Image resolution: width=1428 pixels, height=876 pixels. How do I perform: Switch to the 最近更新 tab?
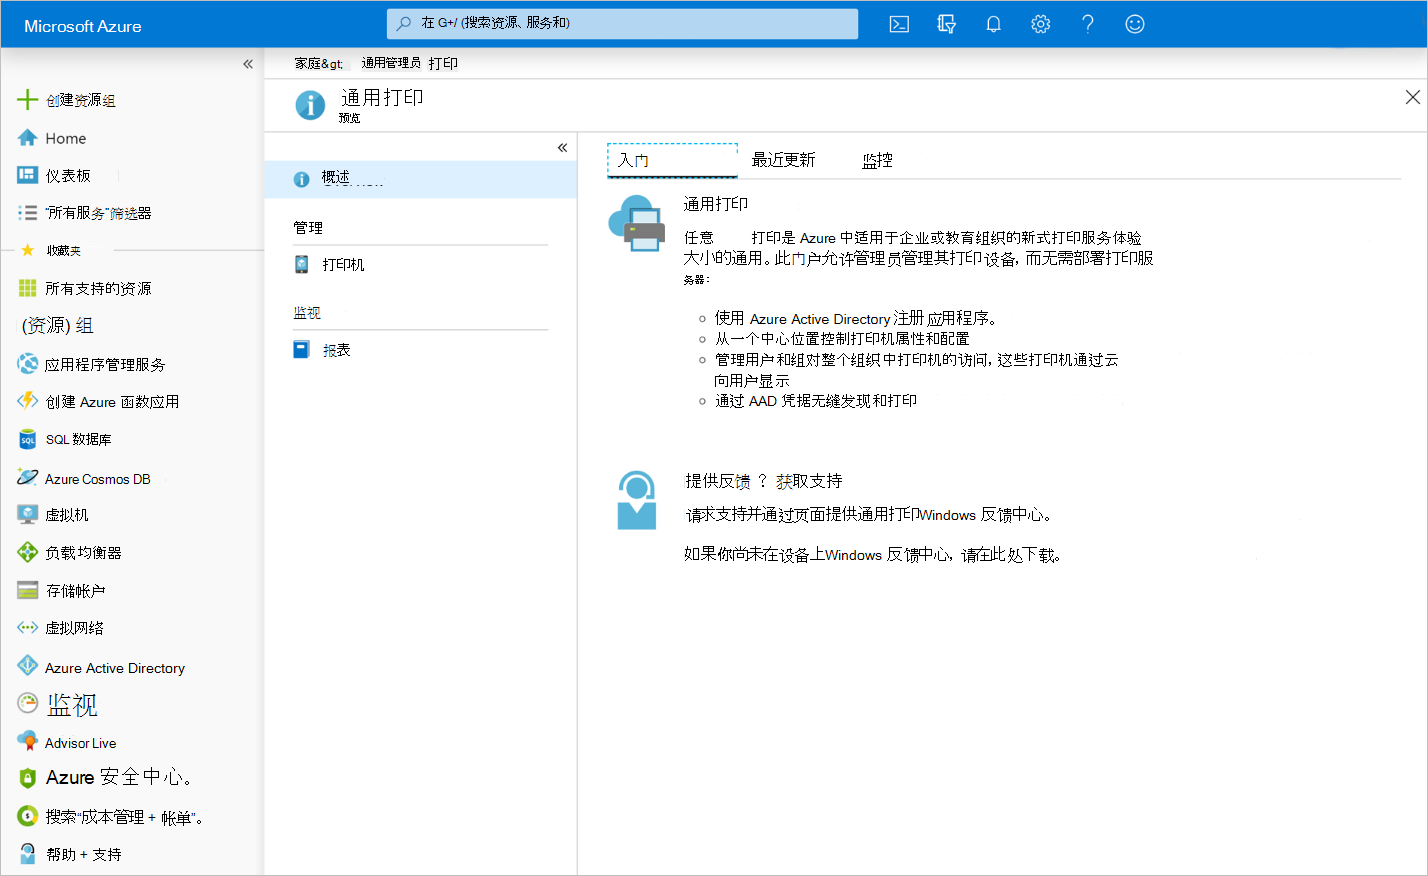pyautogui.click(x=783, y=160)
